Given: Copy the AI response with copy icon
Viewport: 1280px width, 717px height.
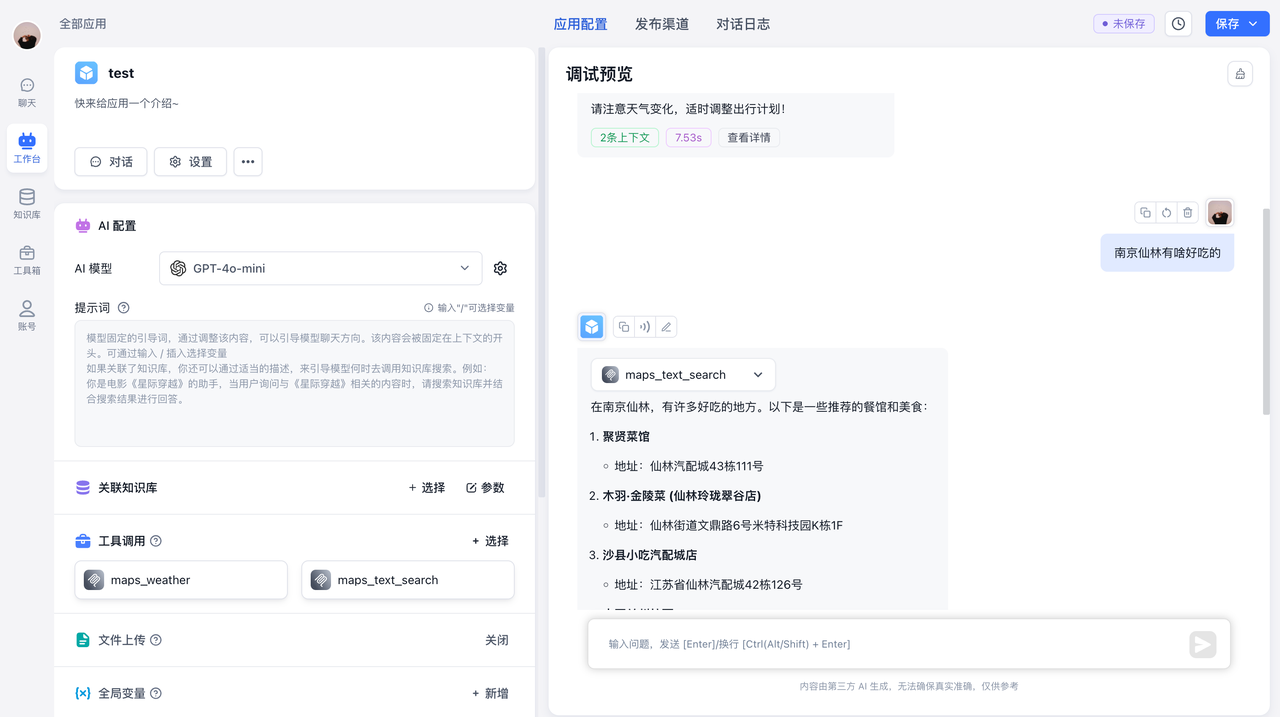Looking at the screenshot, I should pos(624,327).
